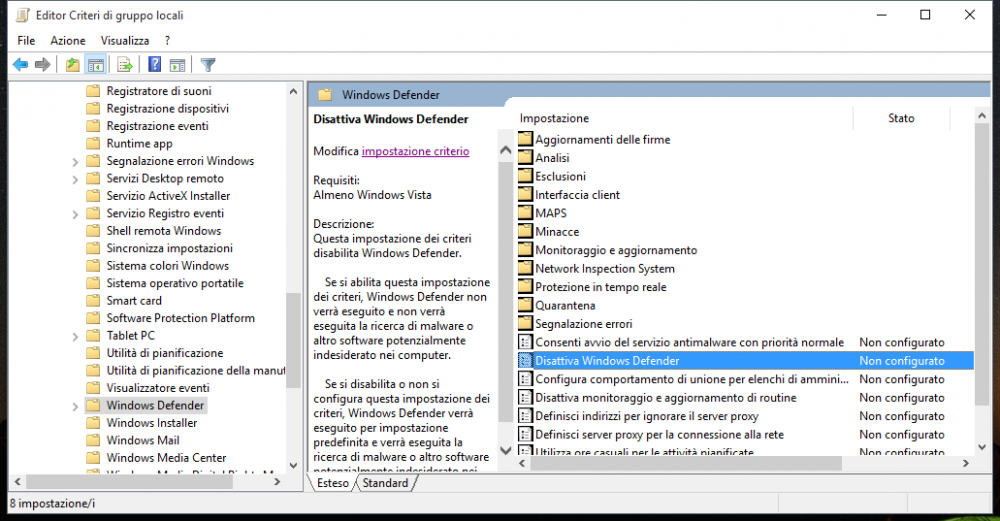Select the Quarantena folder in list

click(x=565, y=305)
